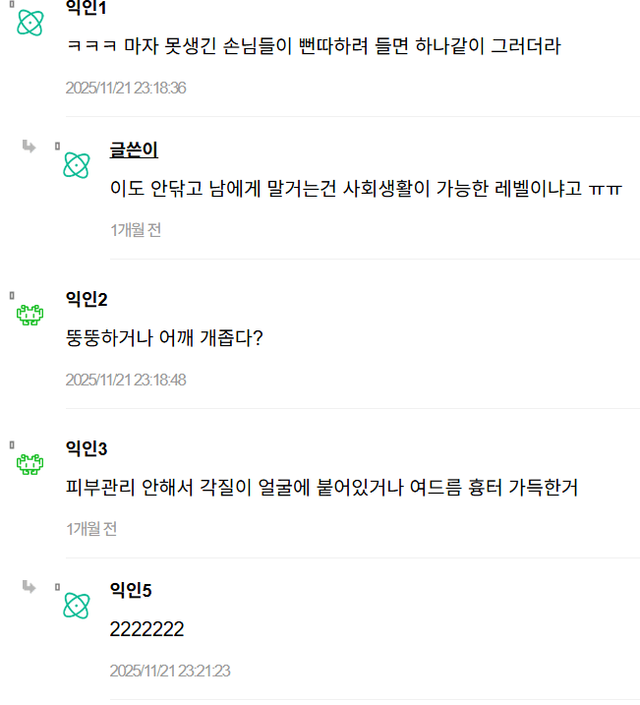Screen dimensions: 640x705
Task: Click the 익인3 username
Action: (86, 448)
